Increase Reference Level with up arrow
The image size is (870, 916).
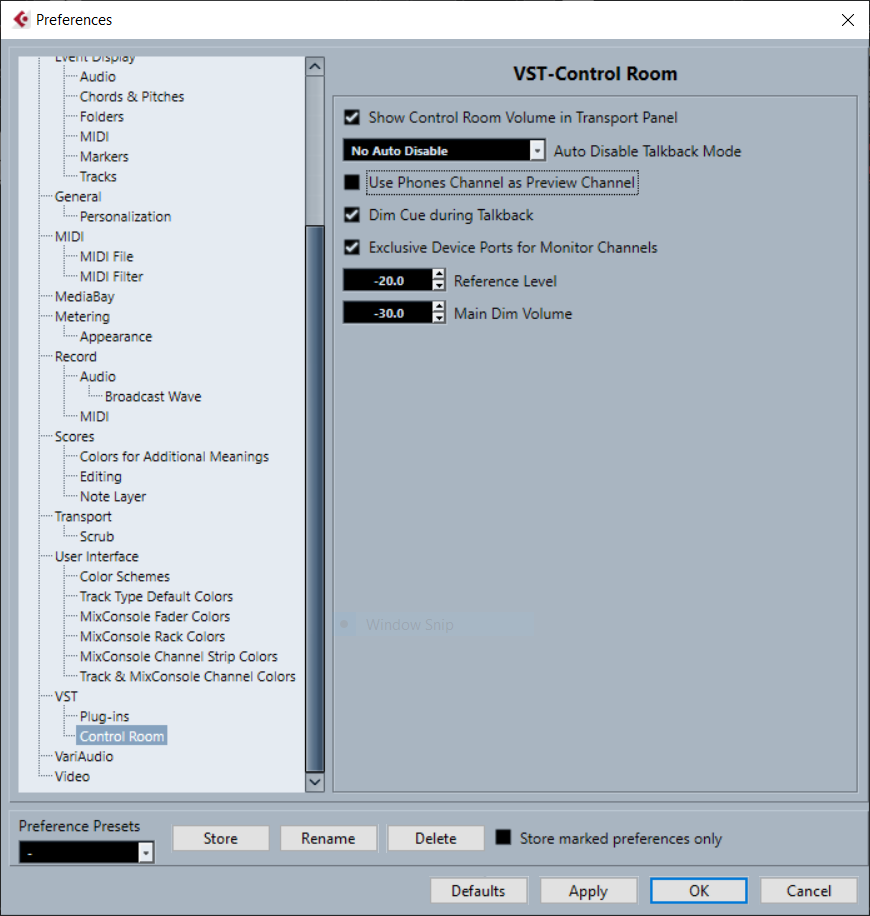[x=439, y=275]
